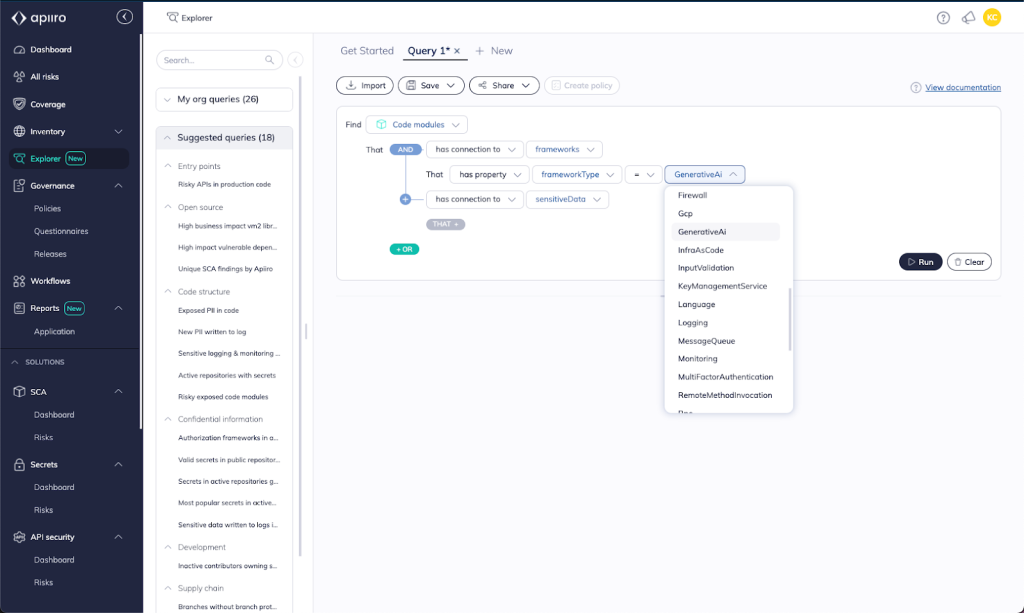
Task: Expand My org queries section
Action: click(x=224, y=99)
